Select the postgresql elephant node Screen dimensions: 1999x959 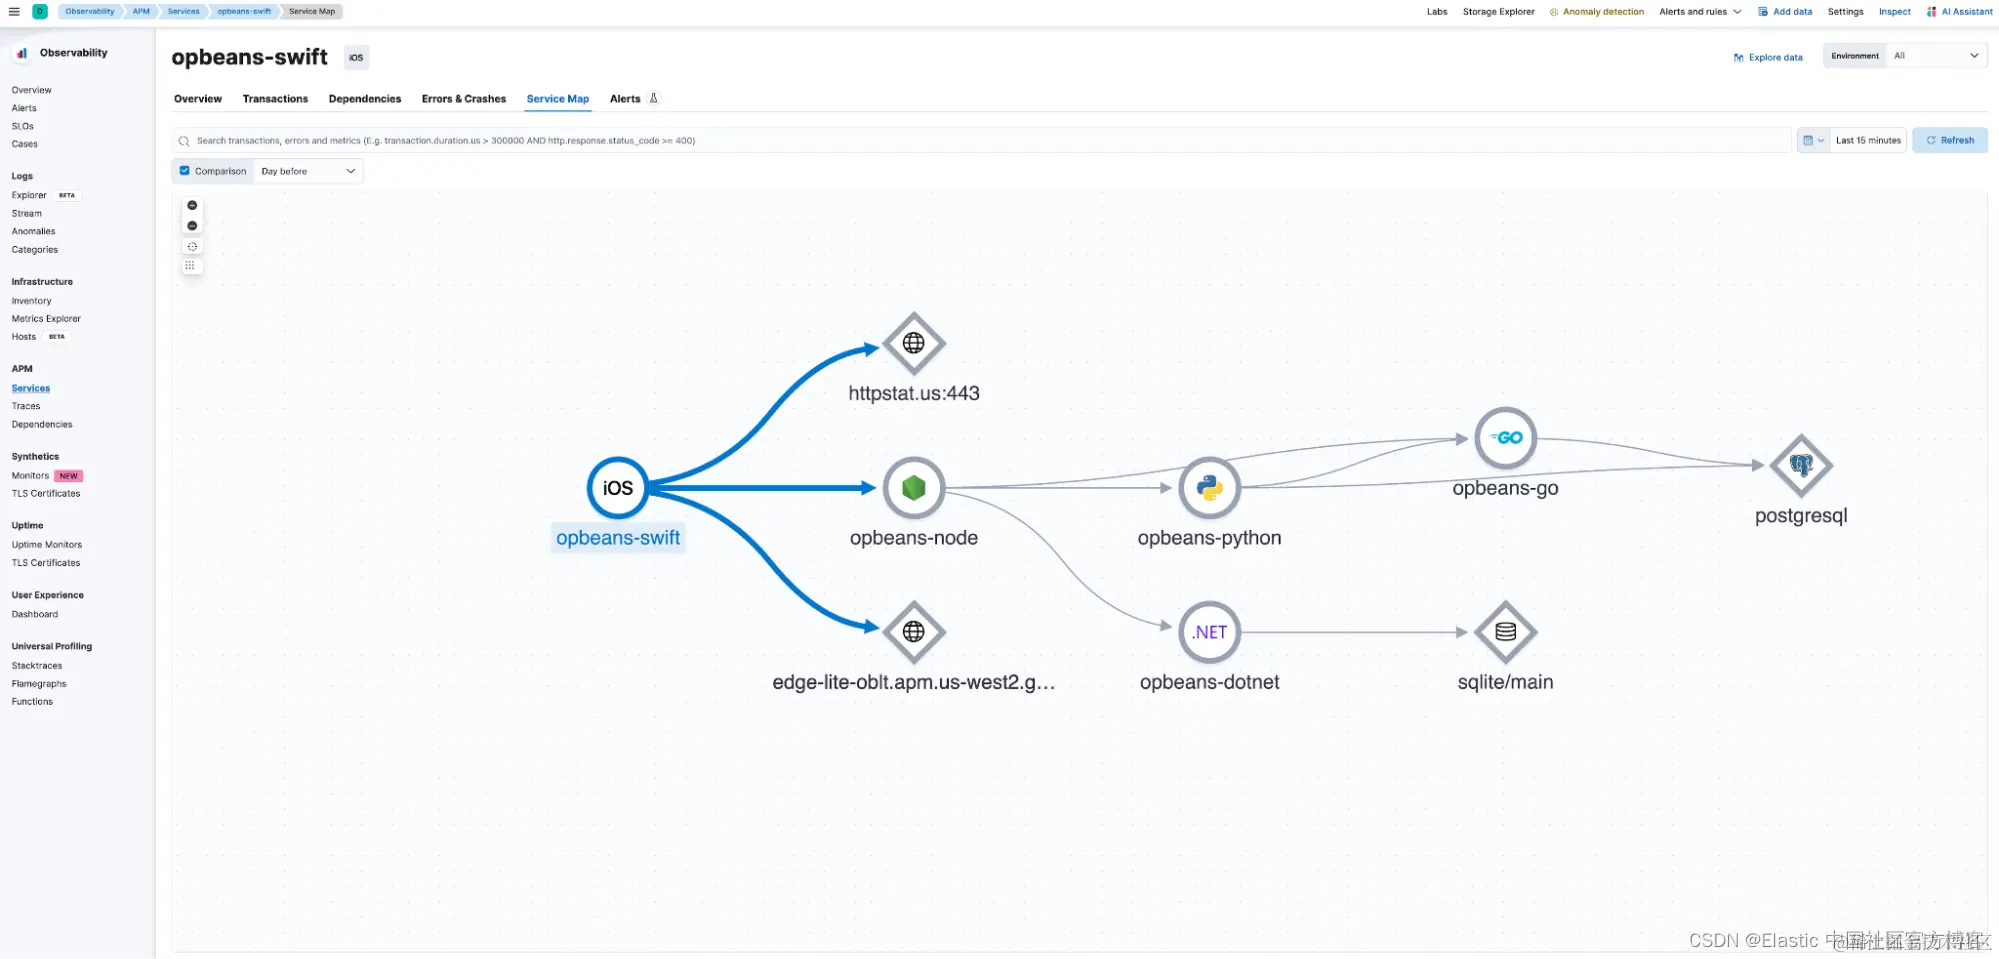pyautogui.click(x=1801, y=465)
